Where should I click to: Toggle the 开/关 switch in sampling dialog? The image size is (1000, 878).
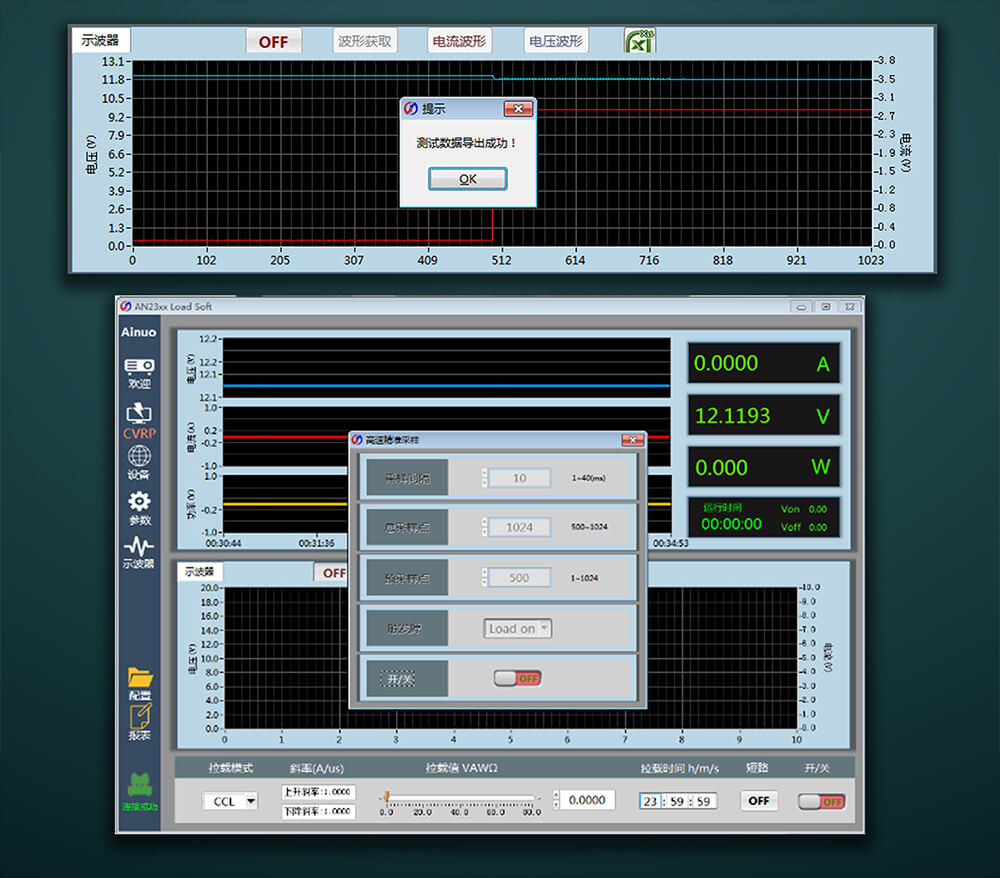pyautogui.click(x=517, y=678)
